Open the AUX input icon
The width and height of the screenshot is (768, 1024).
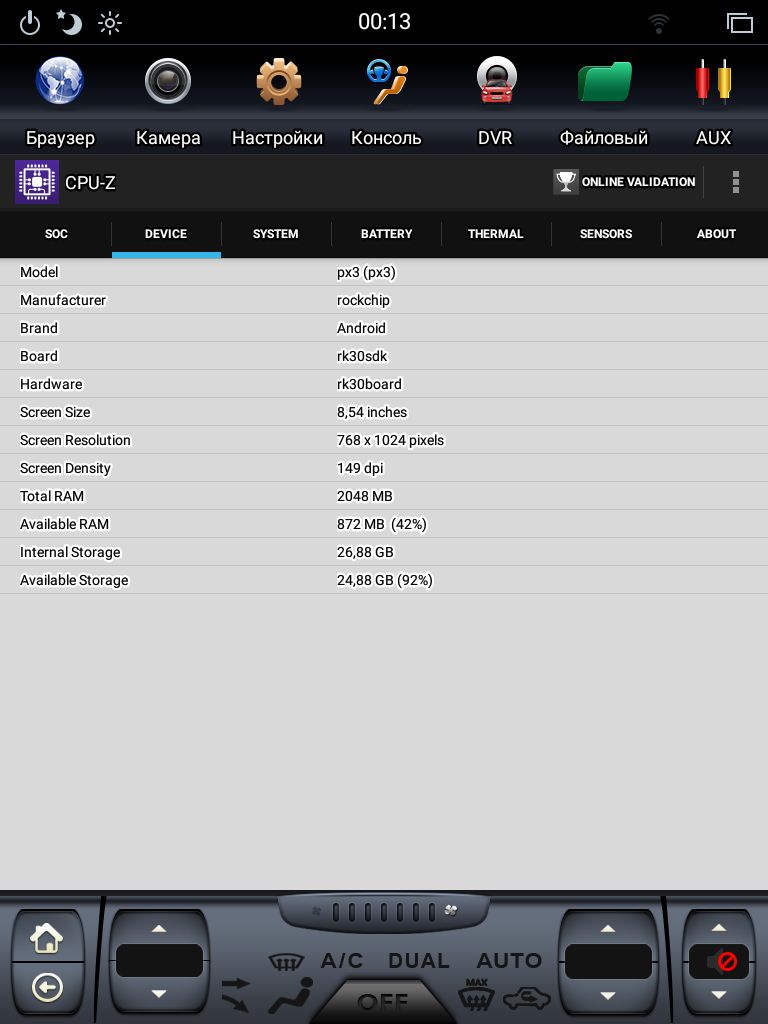click(713, 82)
